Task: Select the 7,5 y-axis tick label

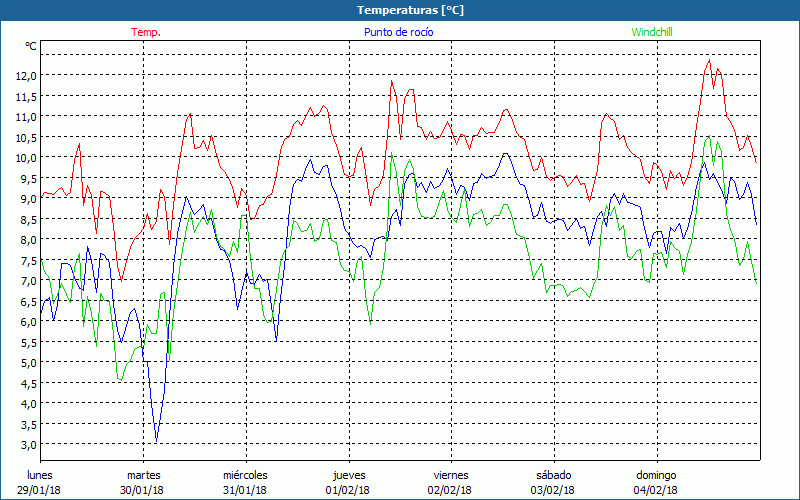Action: click(x=29, y=260)
